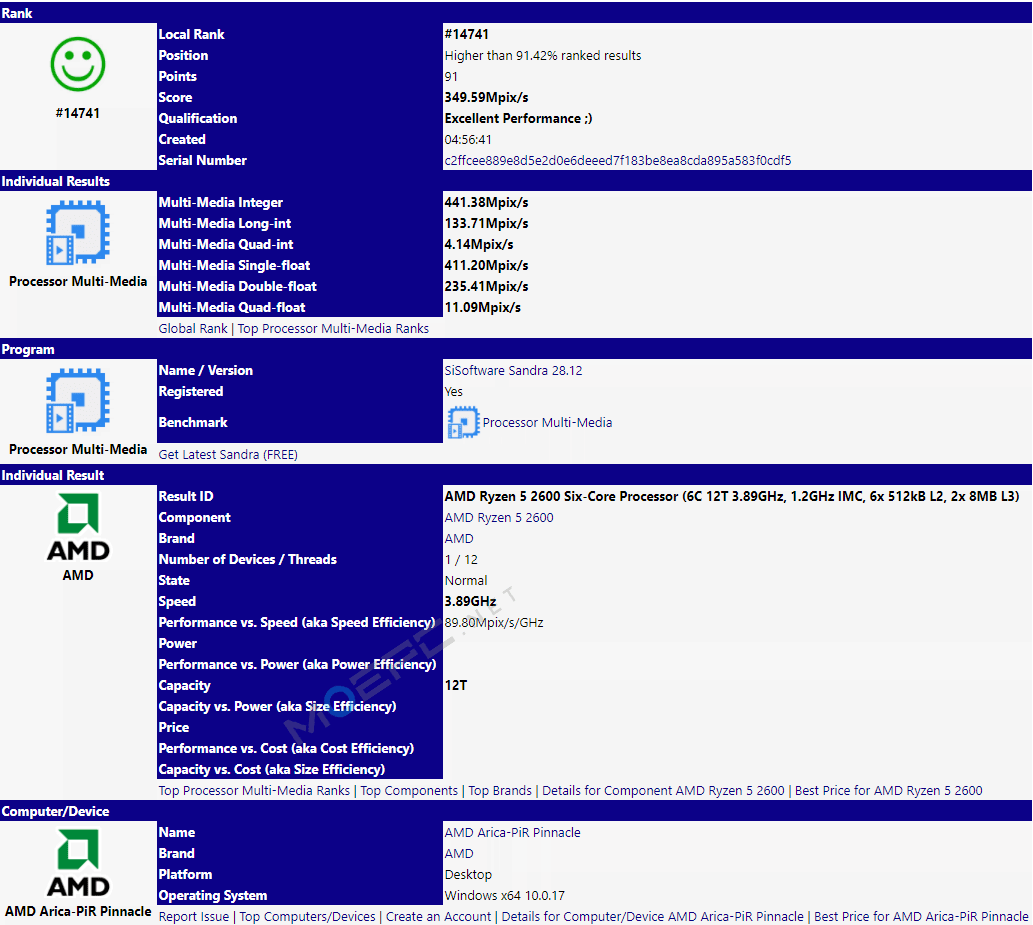Open the SiSoftware Sandra 28.12 link
Screen dimensions: 1033x925
pyautogui.click(x=513, y=370)
